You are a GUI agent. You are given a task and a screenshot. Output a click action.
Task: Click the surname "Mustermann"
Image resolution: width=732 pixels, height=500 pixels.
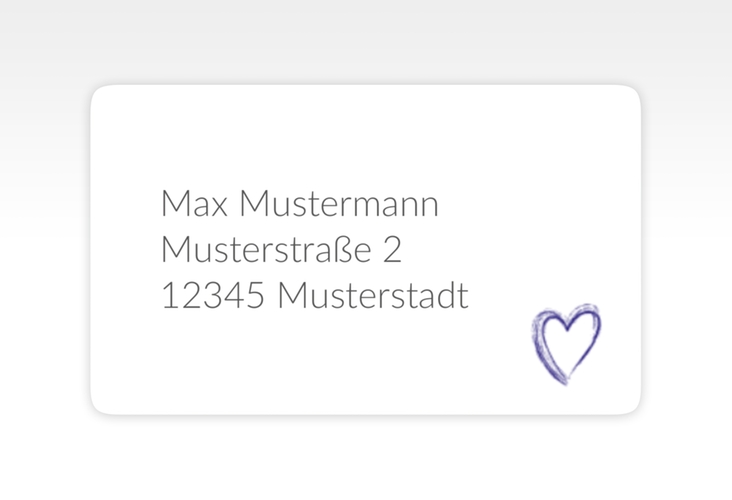pos(339,204)
